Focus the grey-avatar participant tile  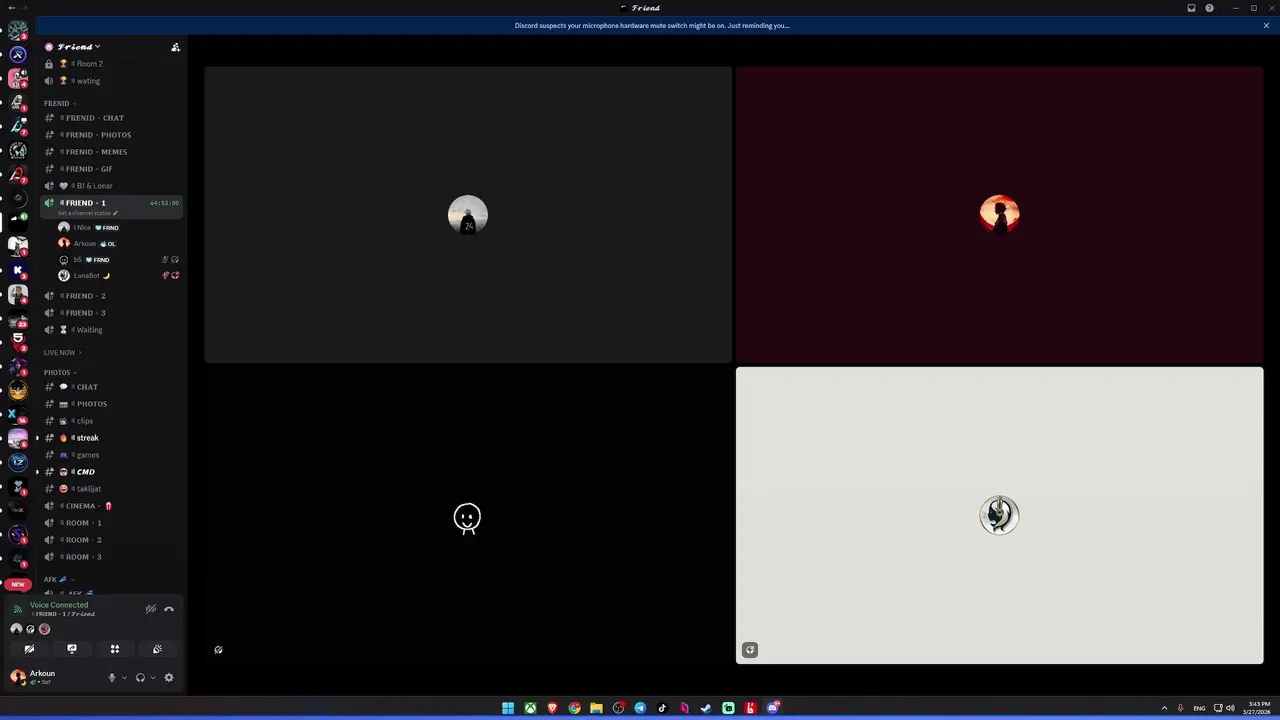coord(468,215)
